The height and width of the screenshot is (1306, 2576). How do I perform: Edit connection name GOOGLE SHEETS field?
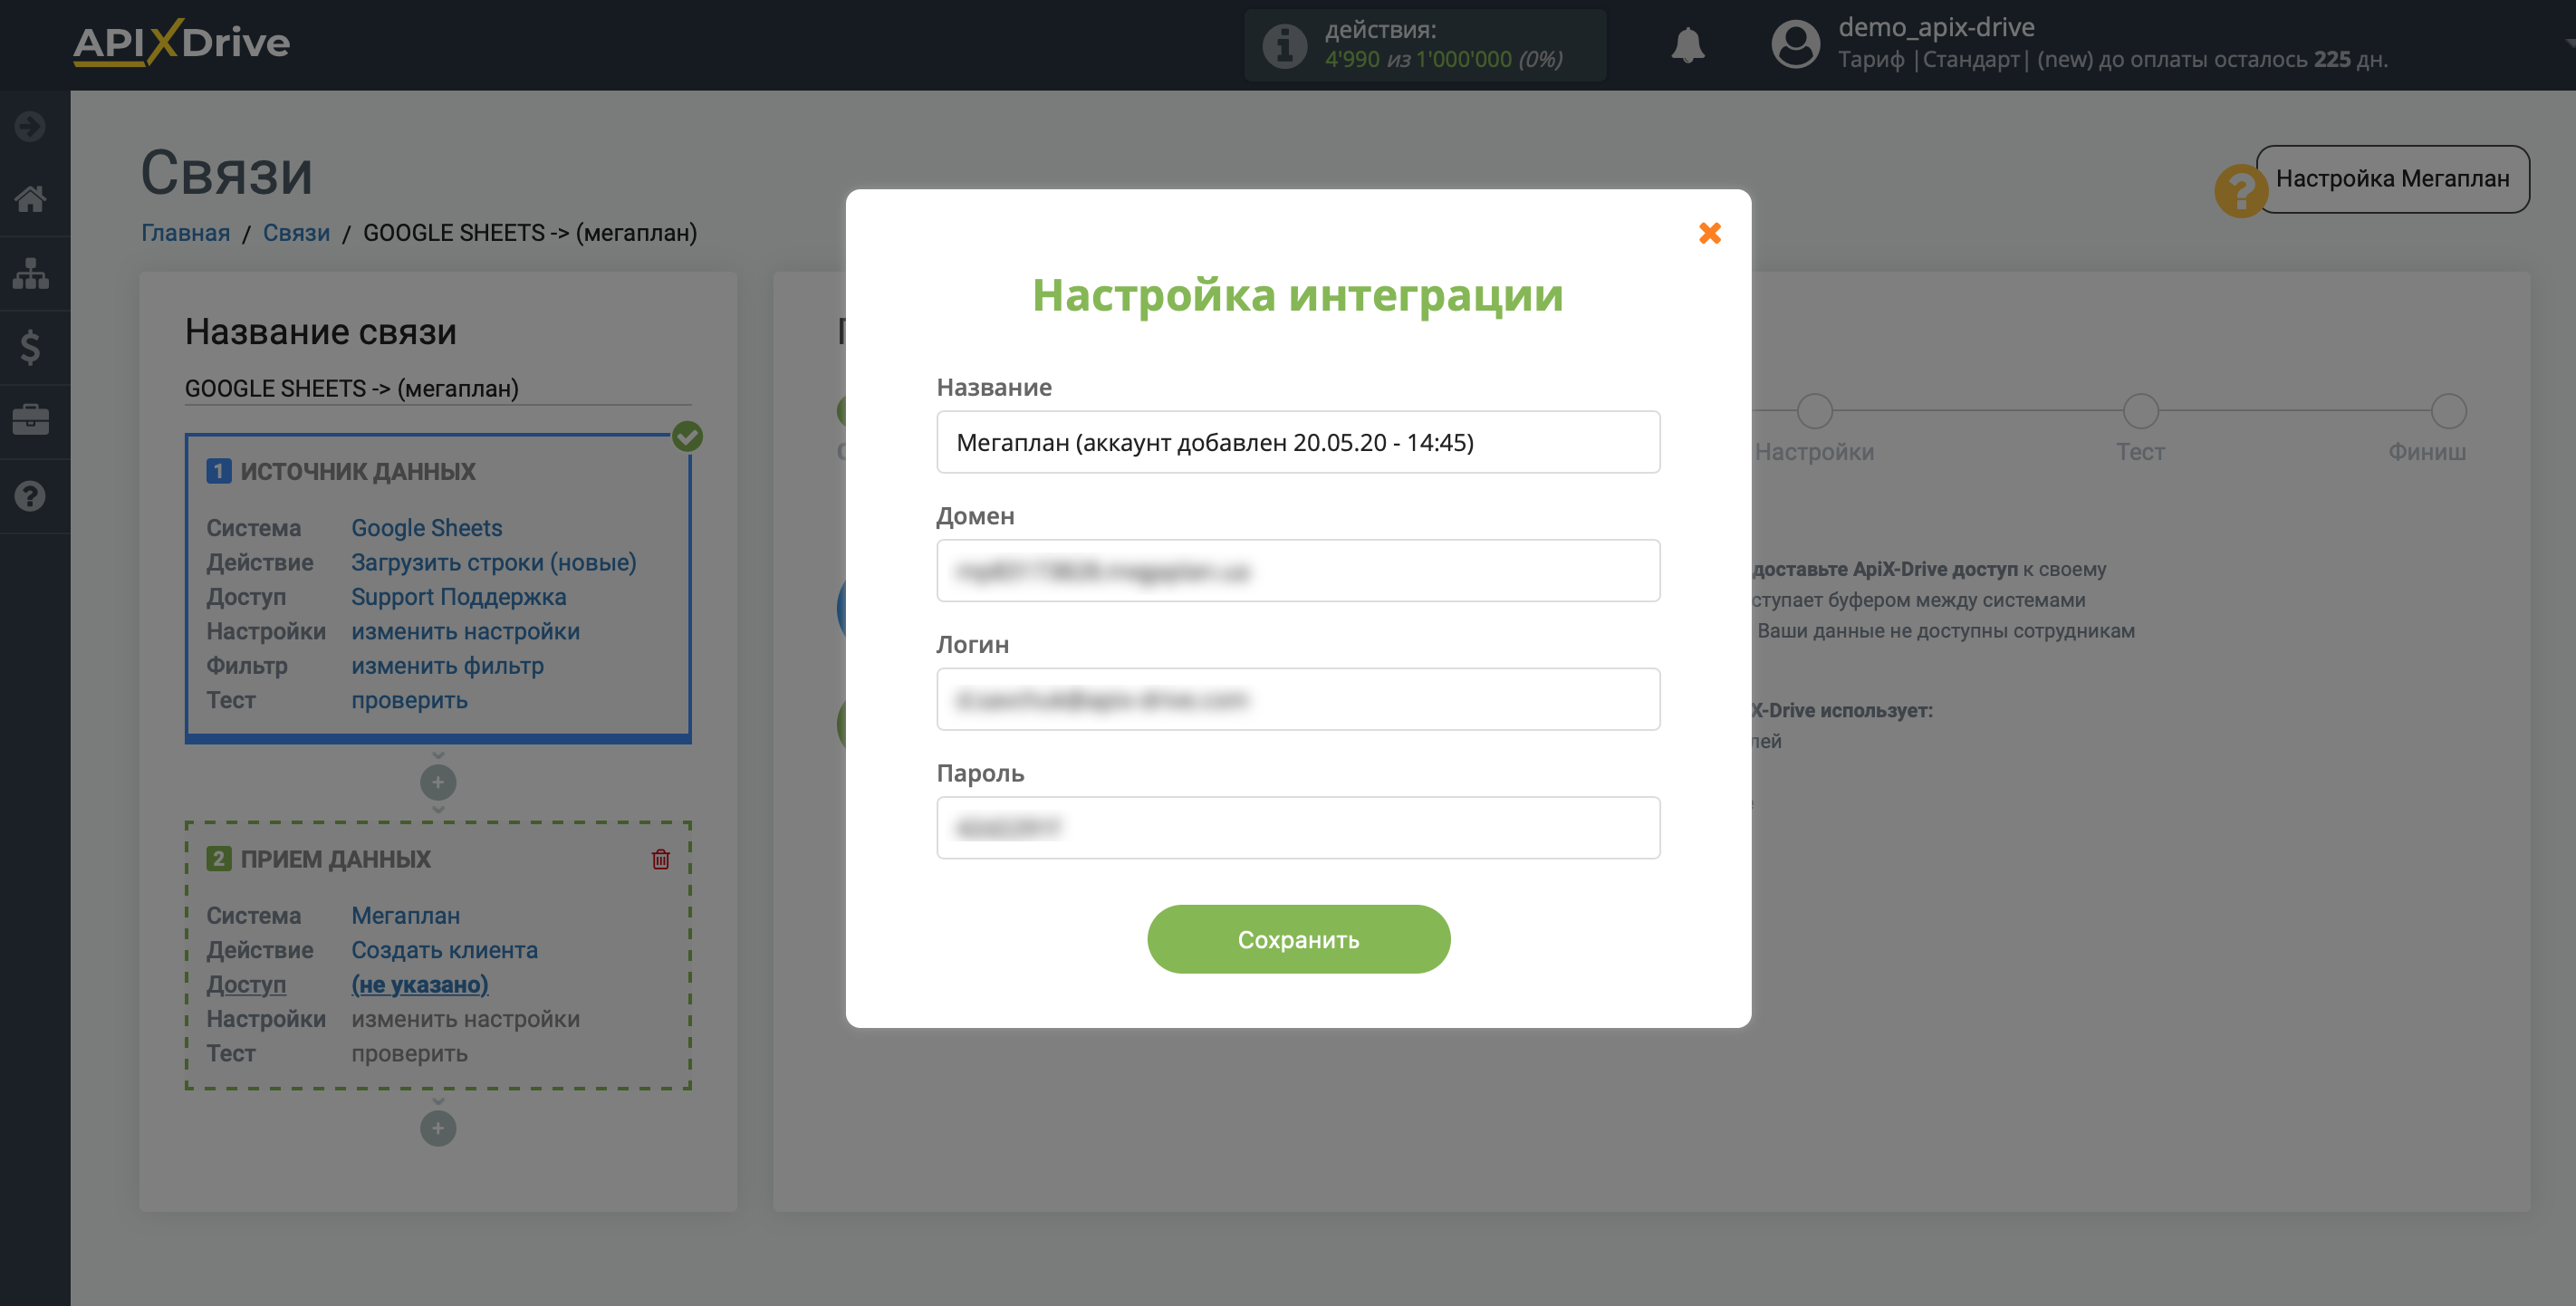pos(438,388)
